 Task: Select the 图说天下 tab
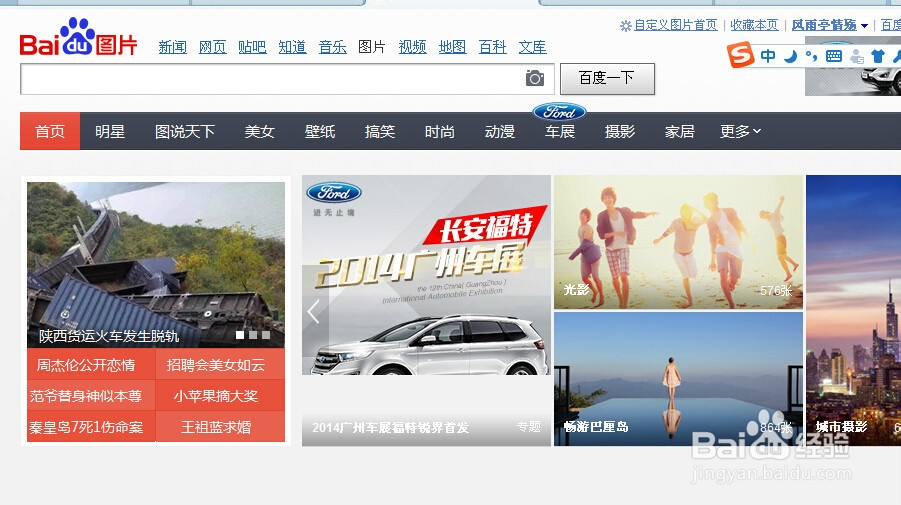point(185,131)
